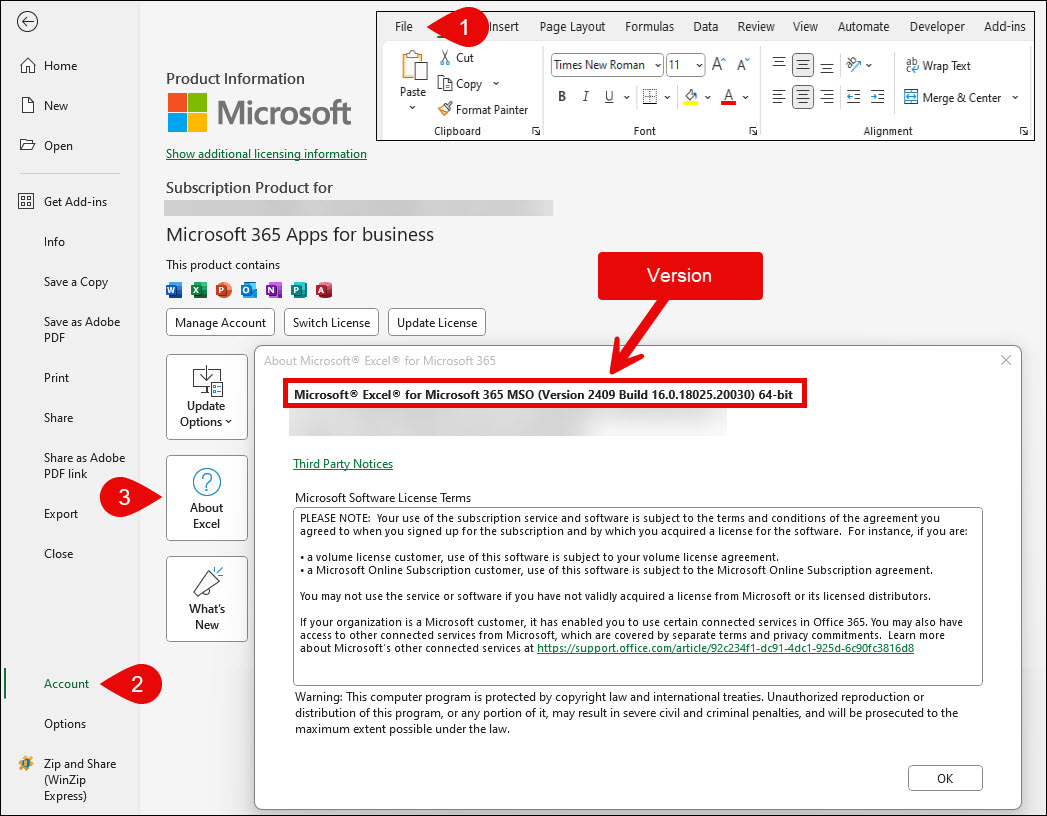Close the About Excel dialog with X

coord(1005,360)
